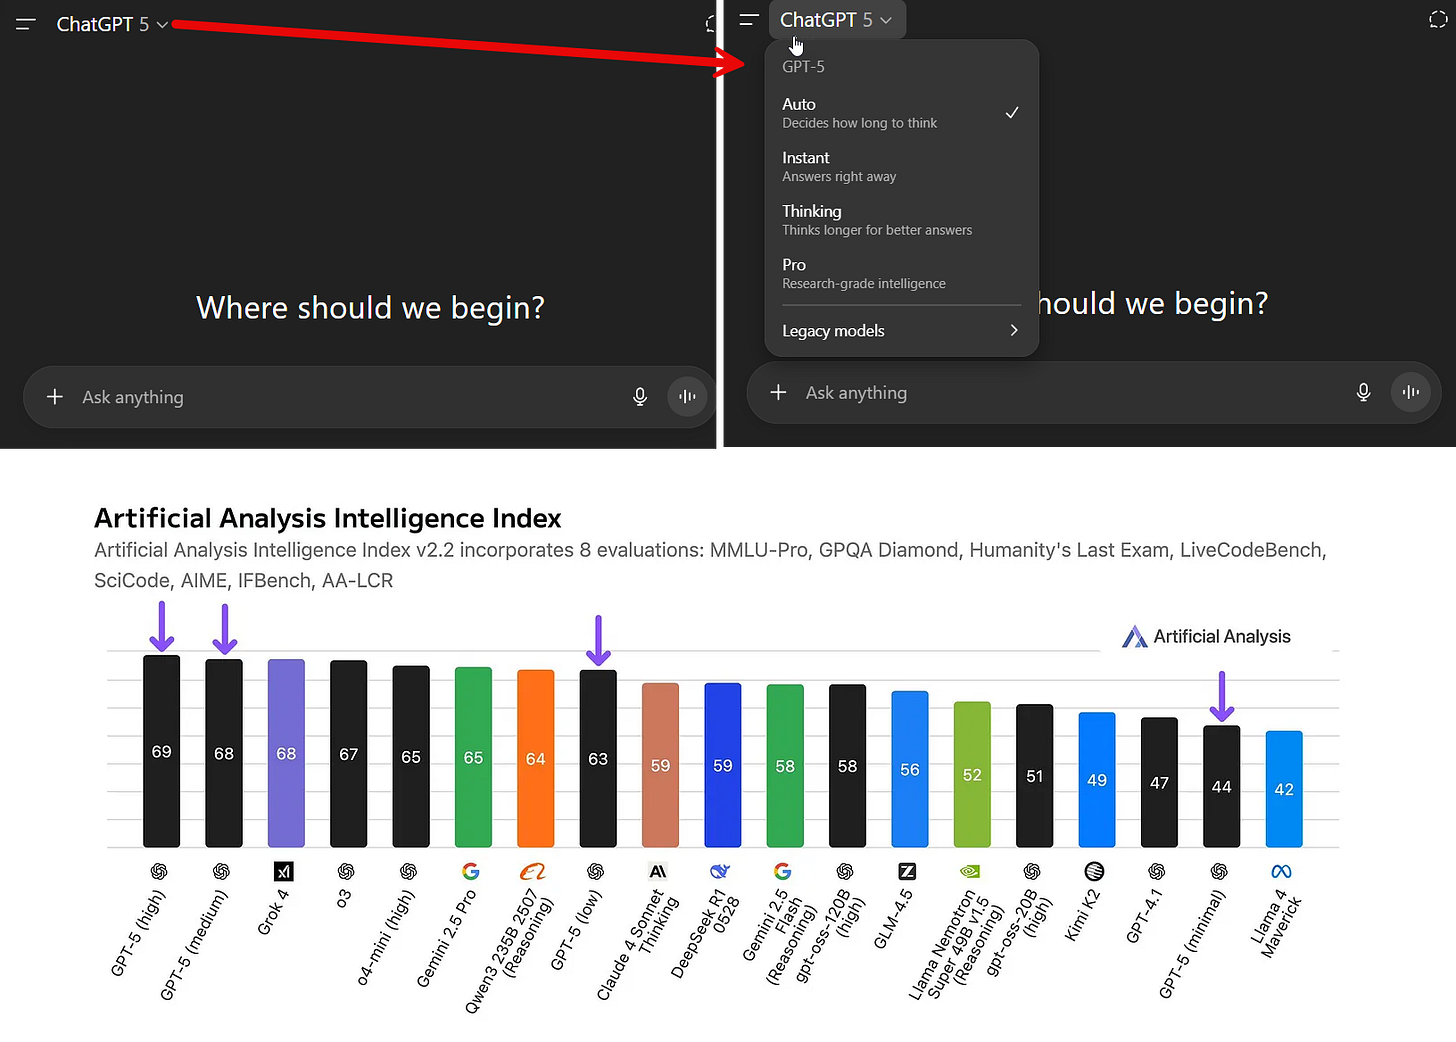Click microphone dictate icon in left window

click(640, 397)
